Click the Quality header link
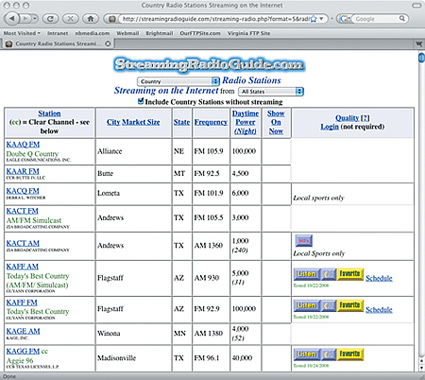The height and width of the screenshot is (380, 425). click(347, 118)
